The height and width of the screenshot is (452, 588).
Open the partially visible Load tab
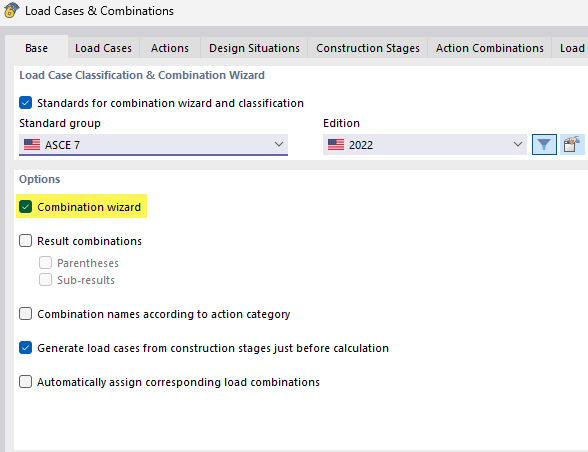click(x=570, y=48)
